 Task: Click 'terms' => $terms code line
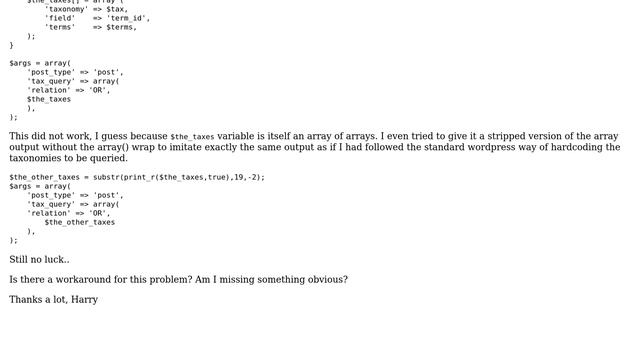click(x=91, y=27)
